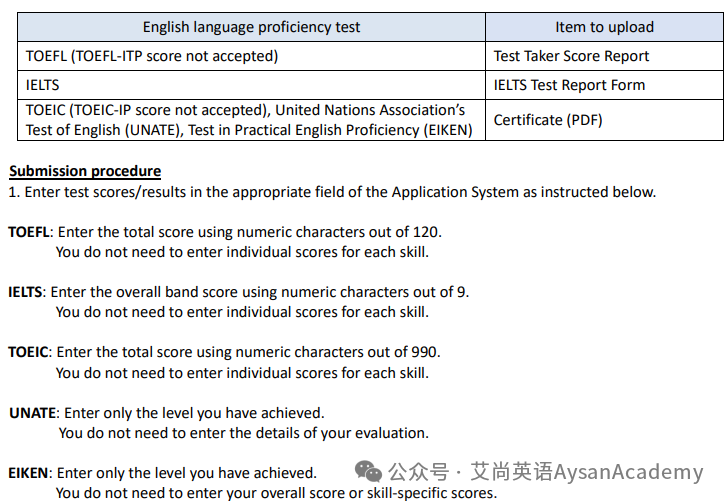Click the 'Certificate (PDF)' cell
Screen dimensions: 726x501
(x=604, y=120)
